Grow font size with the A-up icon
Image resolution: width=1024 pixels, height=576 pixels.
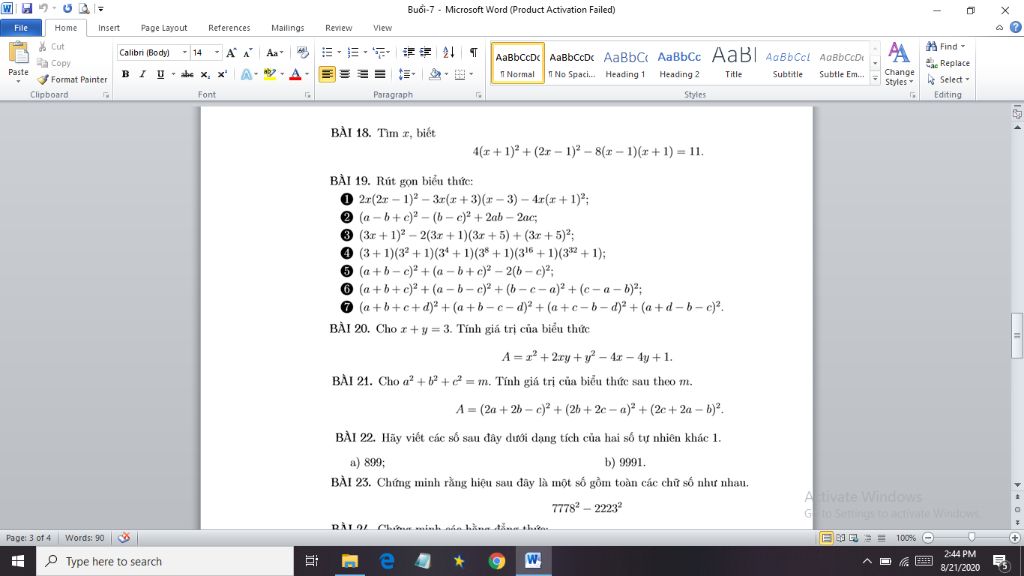coord(231,52)
